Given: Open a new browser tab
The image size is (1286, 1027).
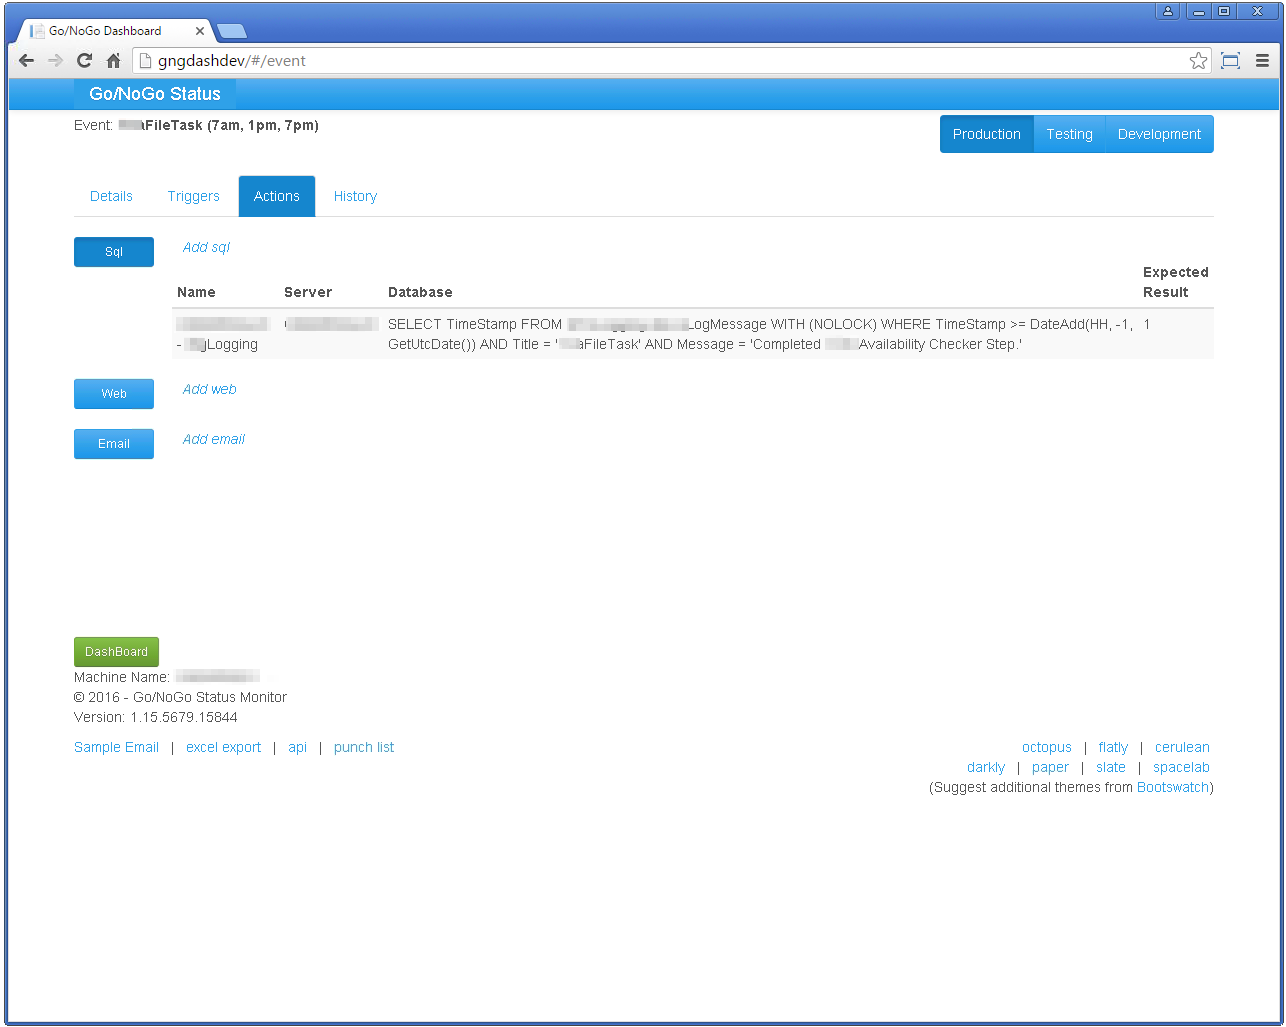Looking at the screenshot, I should (x=231, y=31).
